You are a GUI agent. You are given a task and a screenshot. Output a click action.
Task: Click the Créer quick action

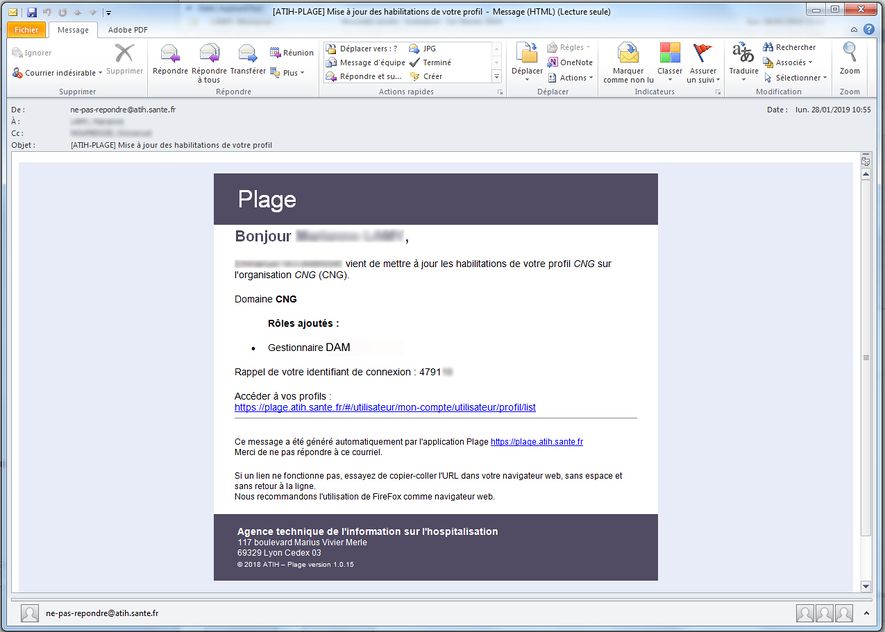[426, 76]
